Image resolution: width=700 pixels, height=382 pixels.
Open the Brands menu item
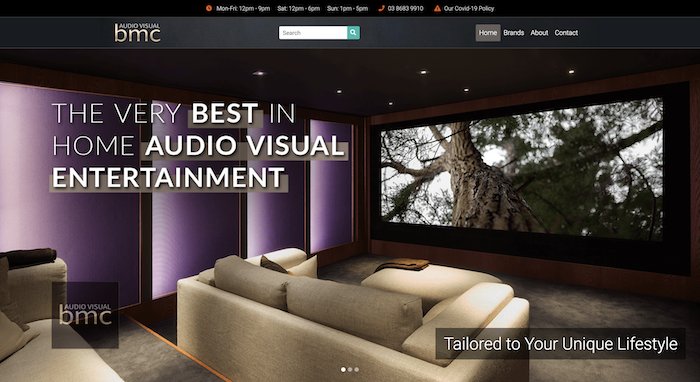coord(514,33)
